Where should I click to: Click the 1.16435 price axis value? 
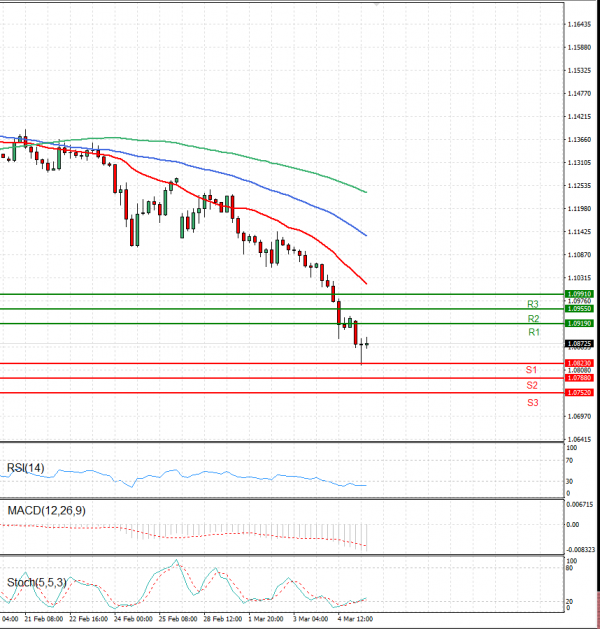(580, 24)
